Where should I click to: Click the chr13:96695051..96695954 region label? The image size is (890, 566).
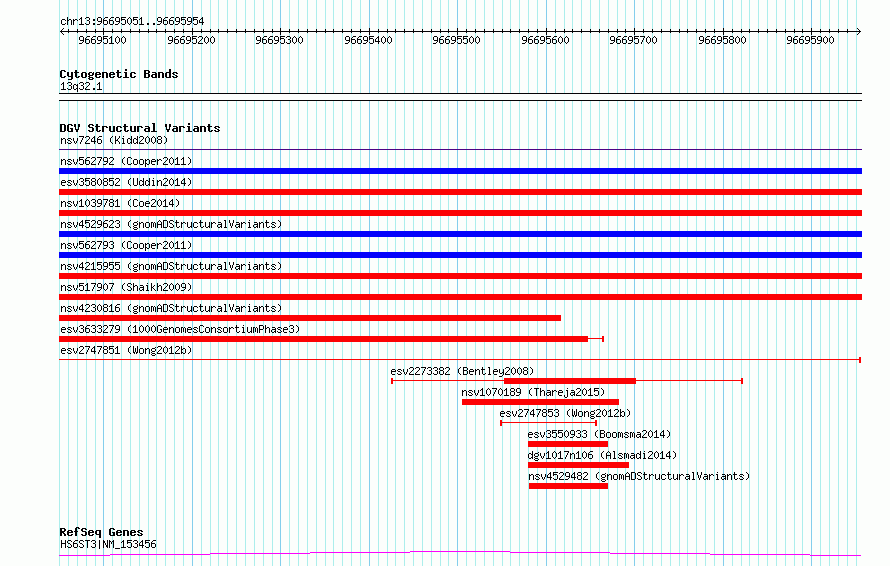(132, 21)
